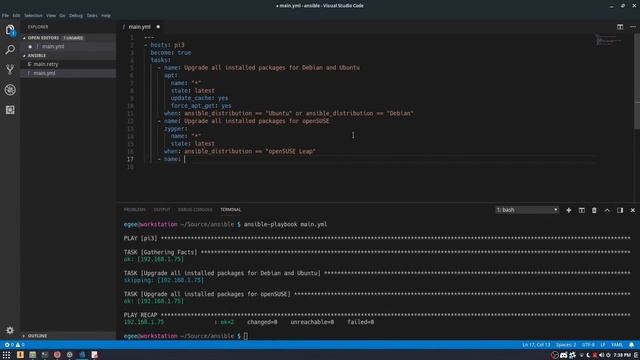Kill terminal with trash icon
Screen dimensions: 640x360
594,210
